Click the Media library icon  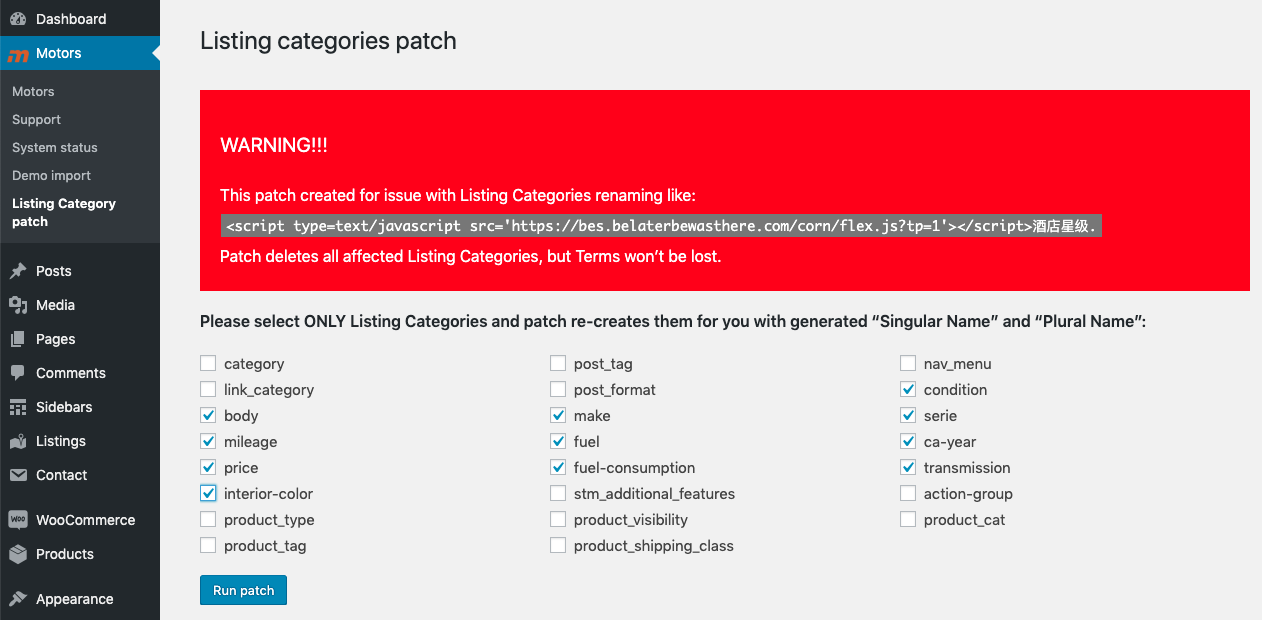pos(18,305)
